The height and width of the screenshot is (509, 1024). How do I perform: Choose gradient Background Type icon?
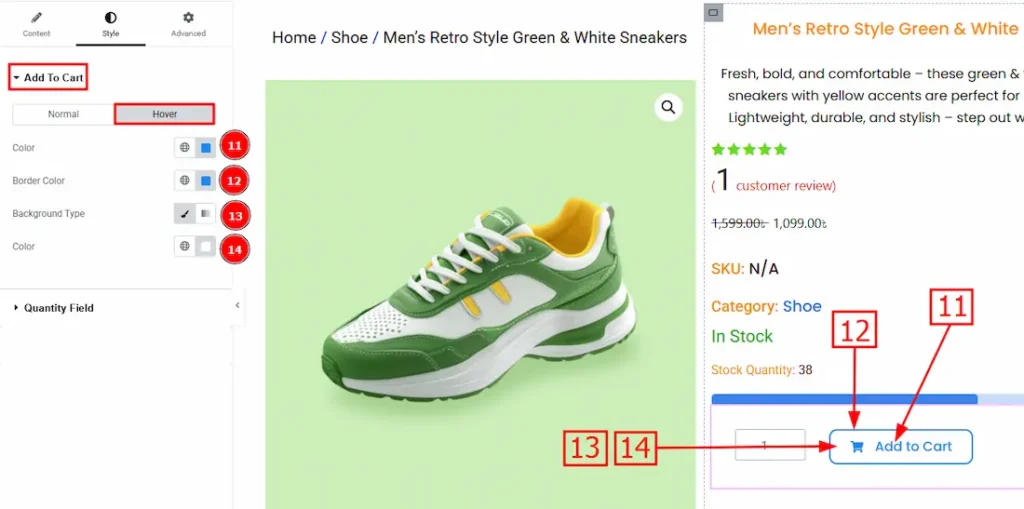point(205,214)
